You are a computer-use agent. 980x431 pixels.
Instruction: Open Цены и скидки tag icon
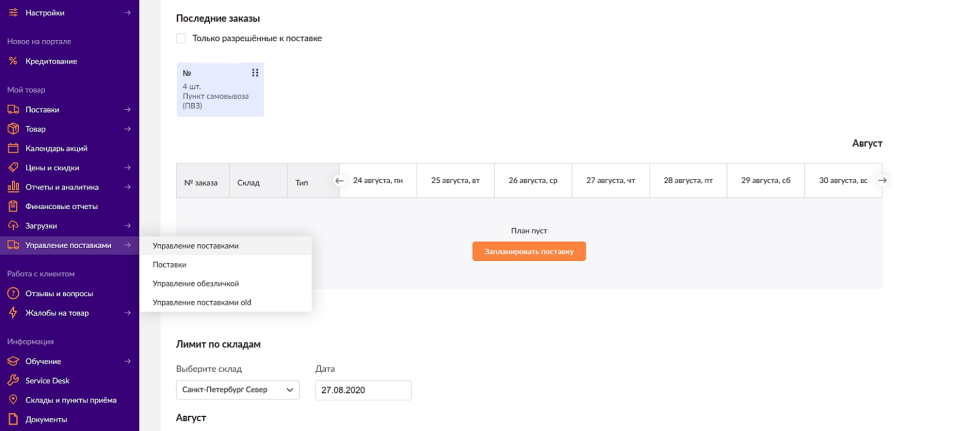click(x=13, y=168)
